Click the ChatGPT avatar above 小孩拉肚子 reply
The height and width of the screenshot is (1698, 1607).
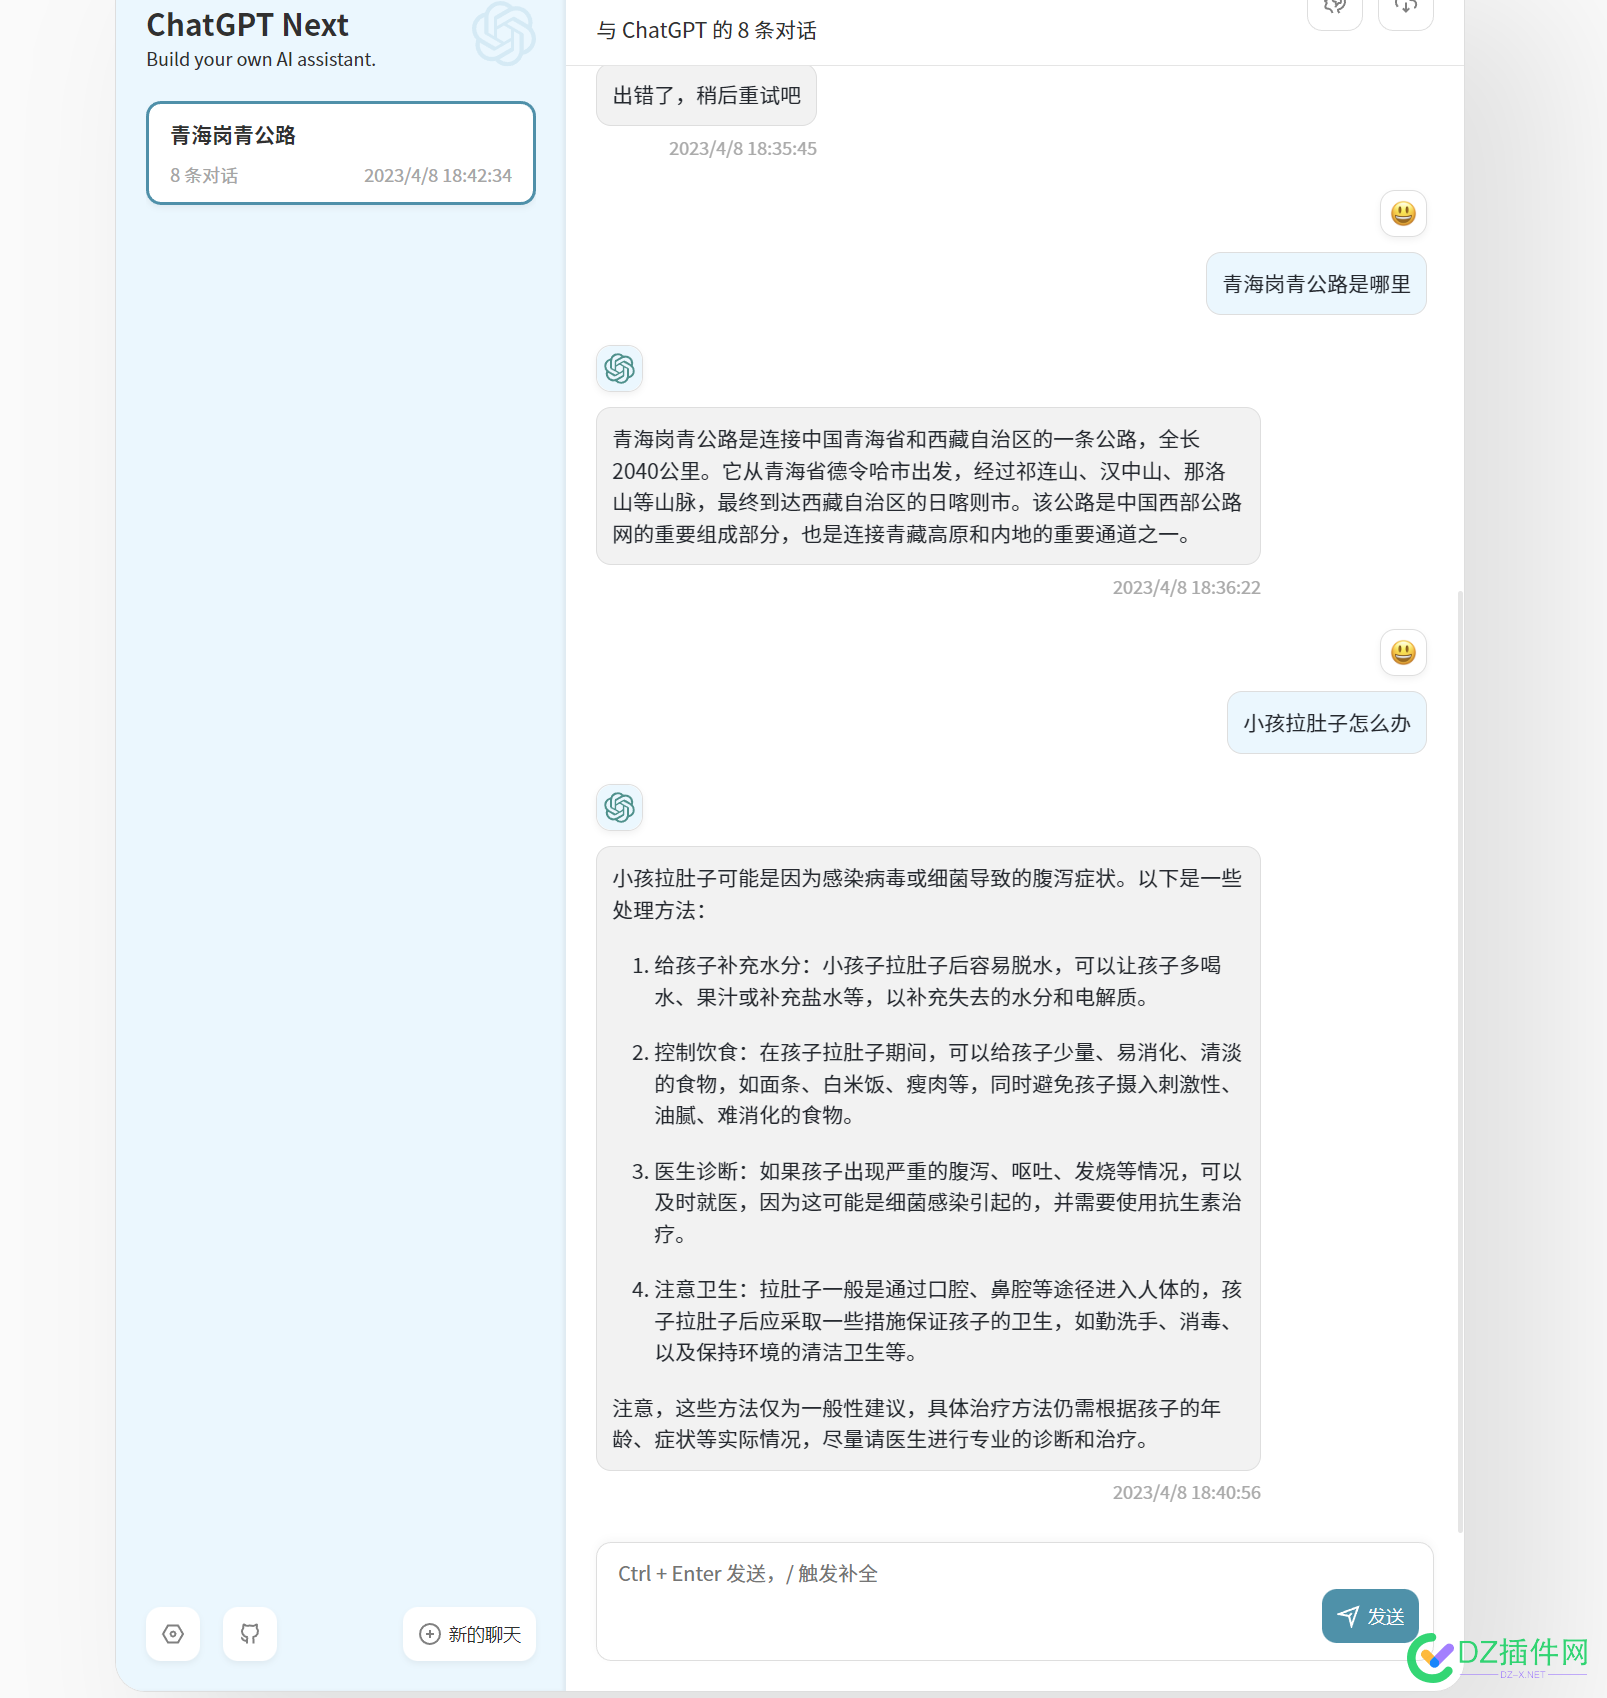coord(620,808)
